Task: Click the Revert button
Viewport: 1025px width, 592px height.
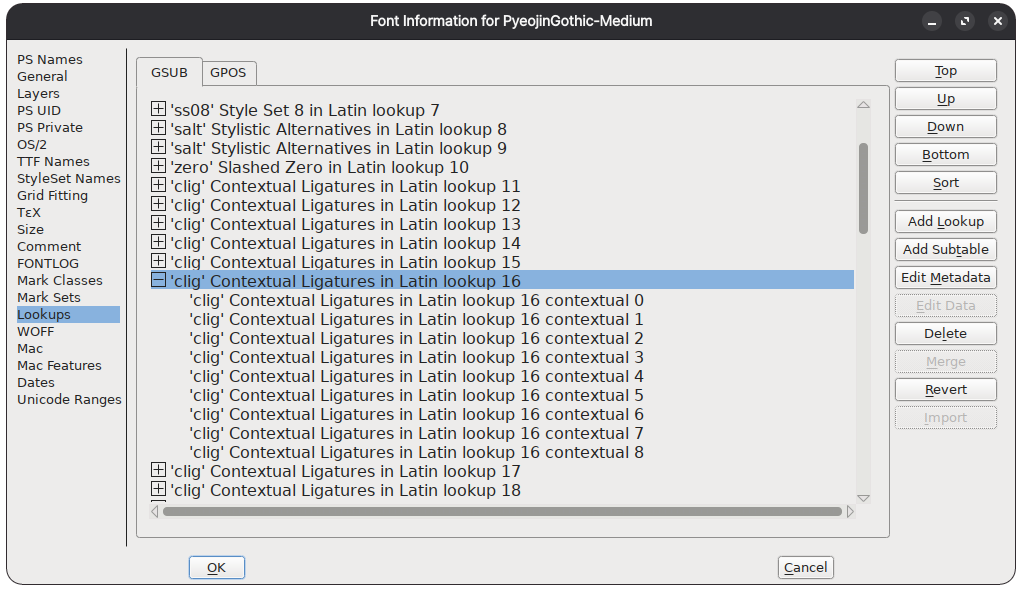Action: coord(945,390)
